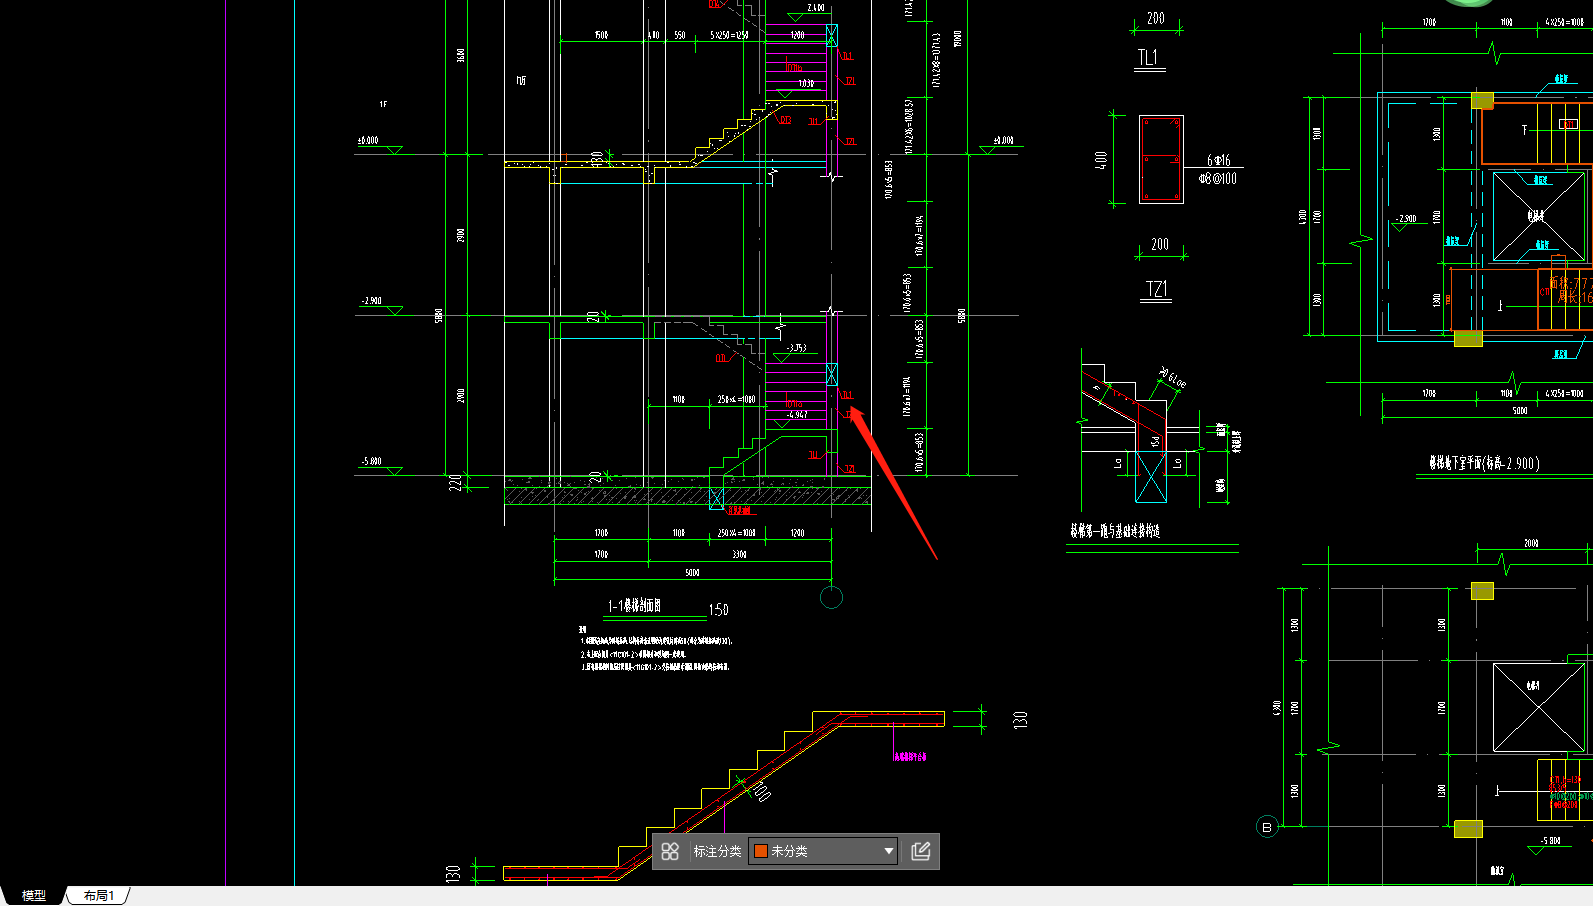
Task: Click the 220 slab thickness dimension
Action: coord(456,483)
